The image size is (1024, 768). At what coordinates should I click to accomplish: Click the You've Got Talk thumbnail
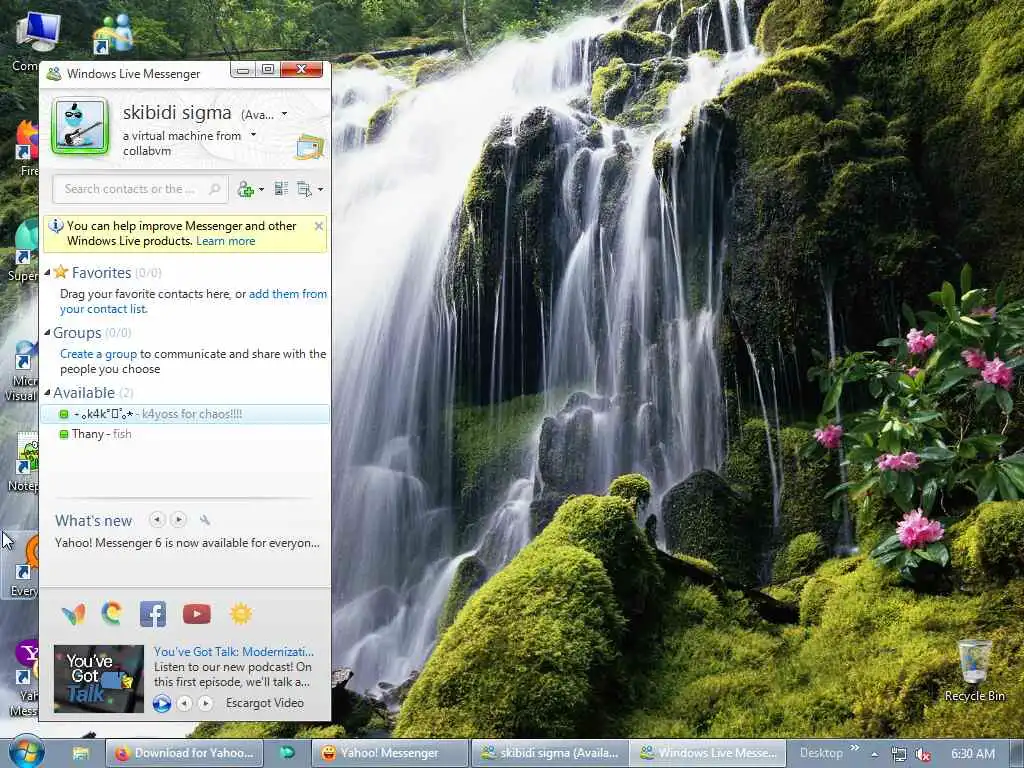99,679
